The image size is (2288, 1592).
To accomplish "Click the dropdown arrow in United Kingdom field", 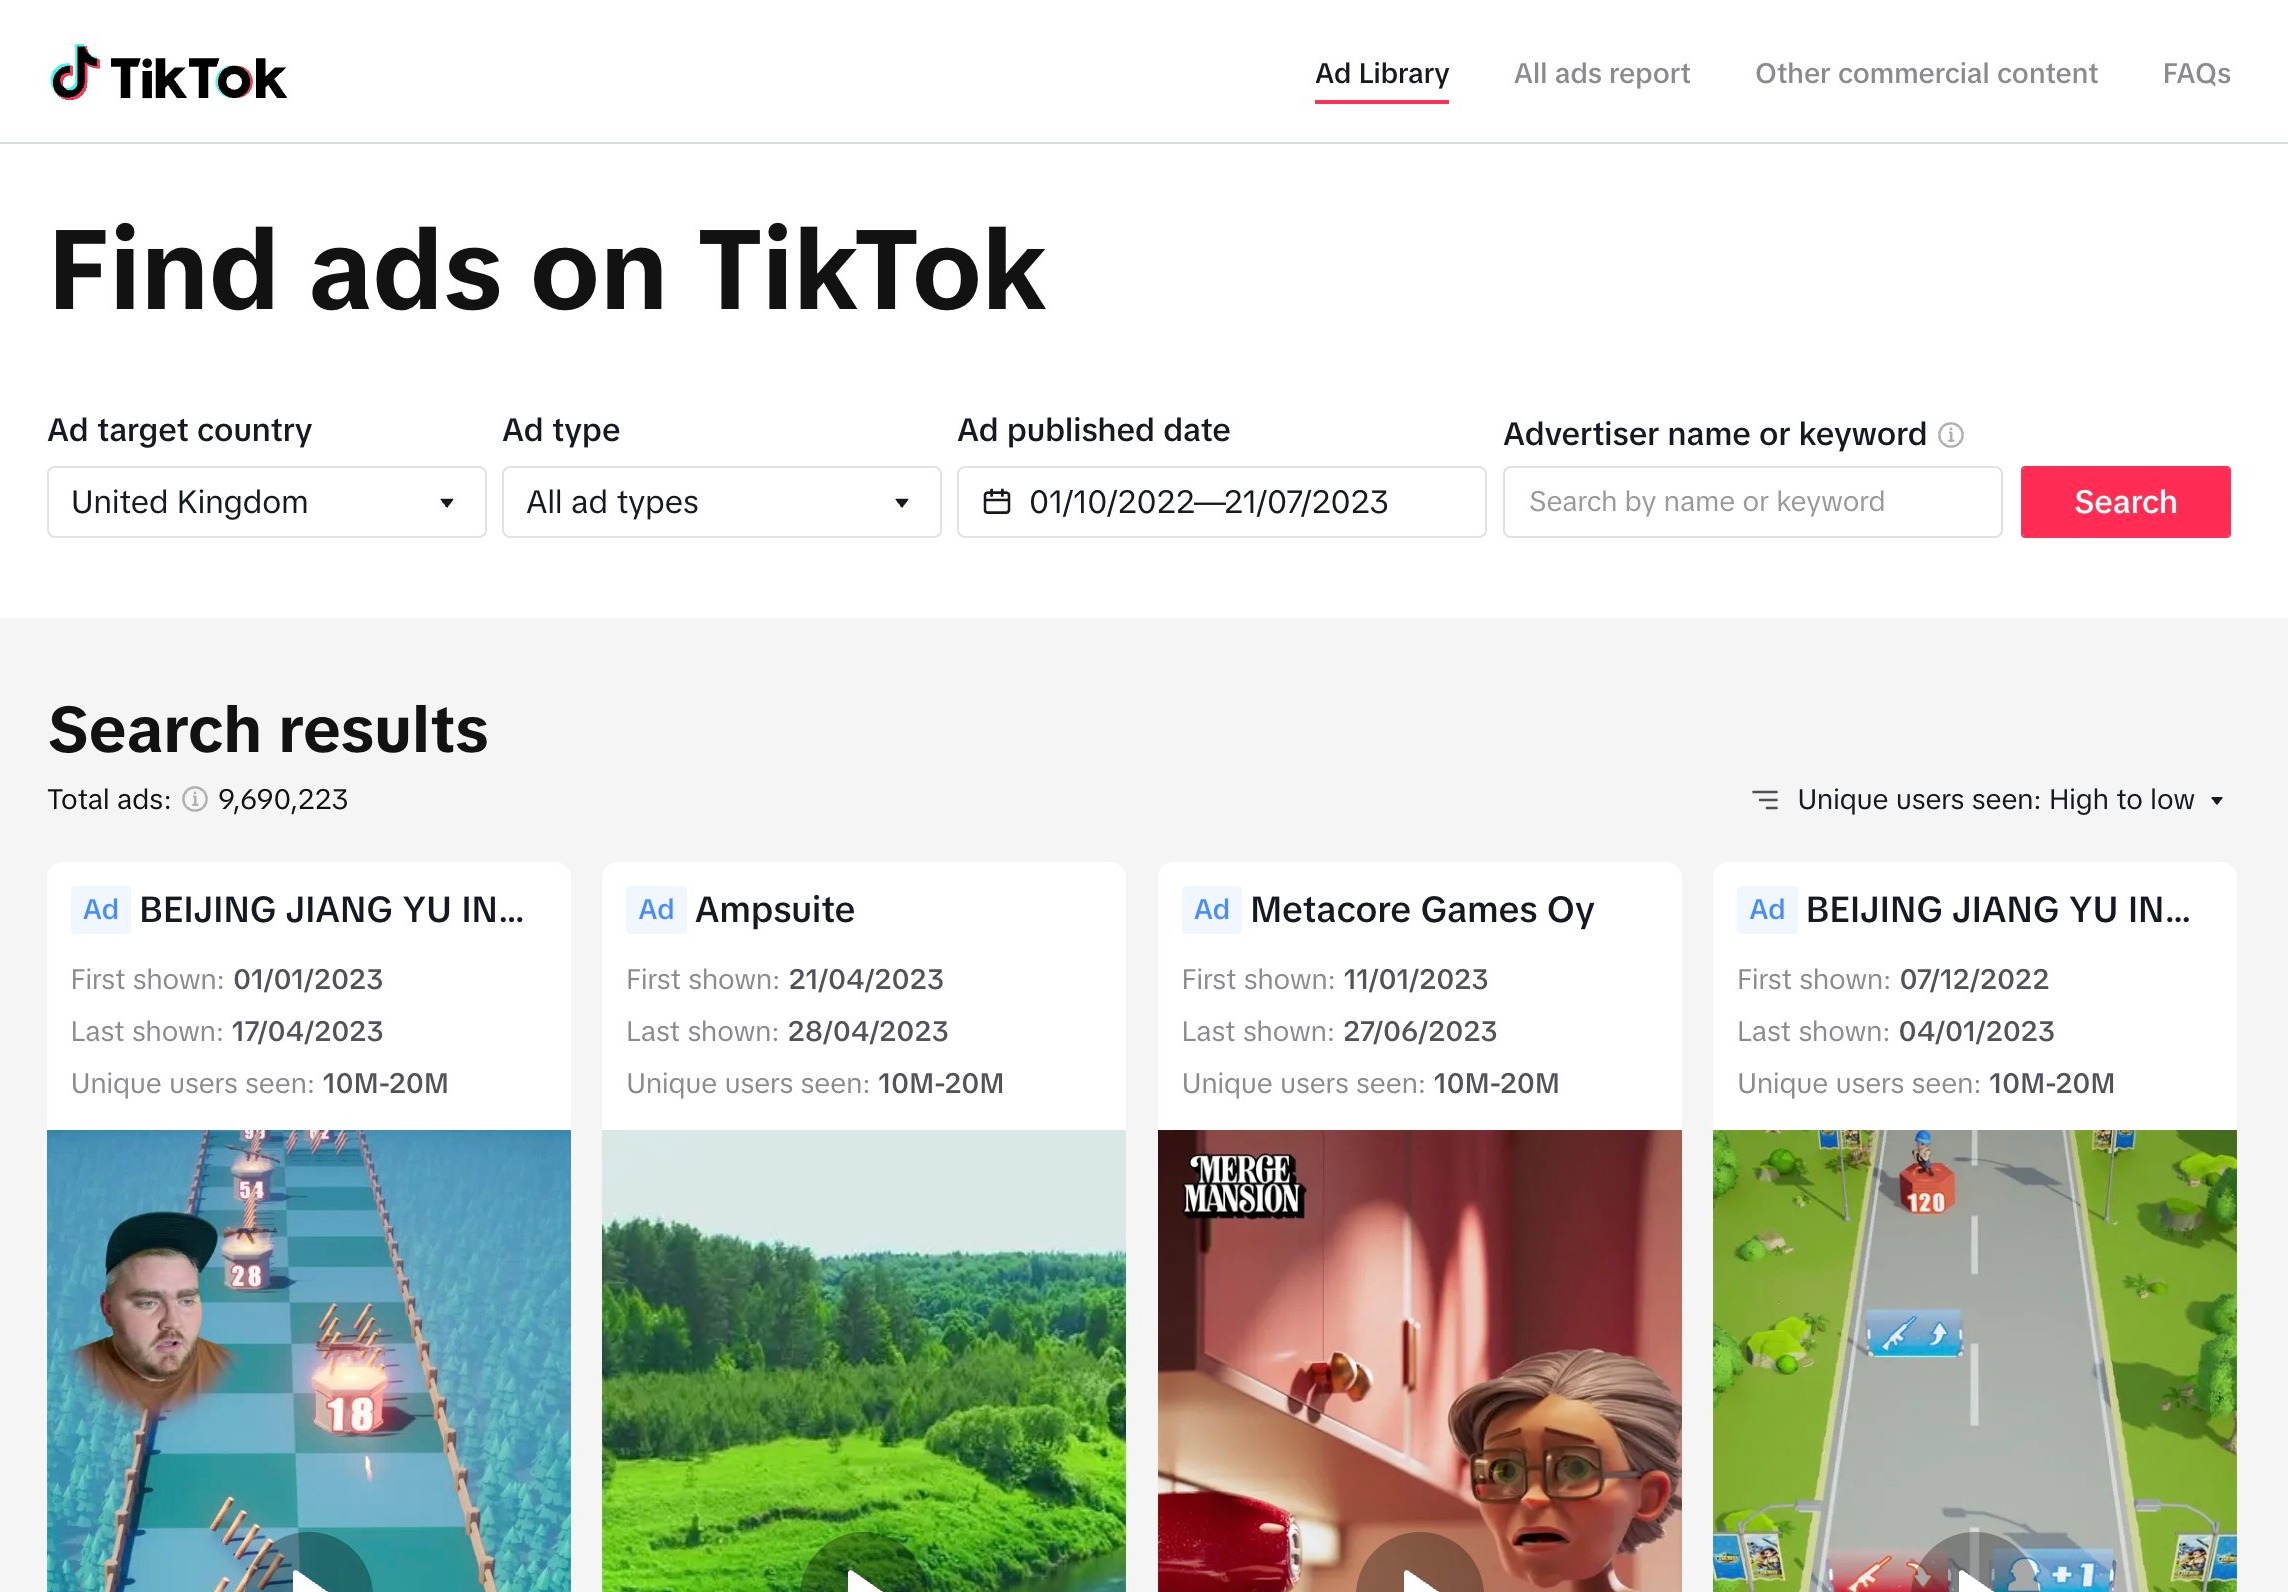I will pos(447,502).
